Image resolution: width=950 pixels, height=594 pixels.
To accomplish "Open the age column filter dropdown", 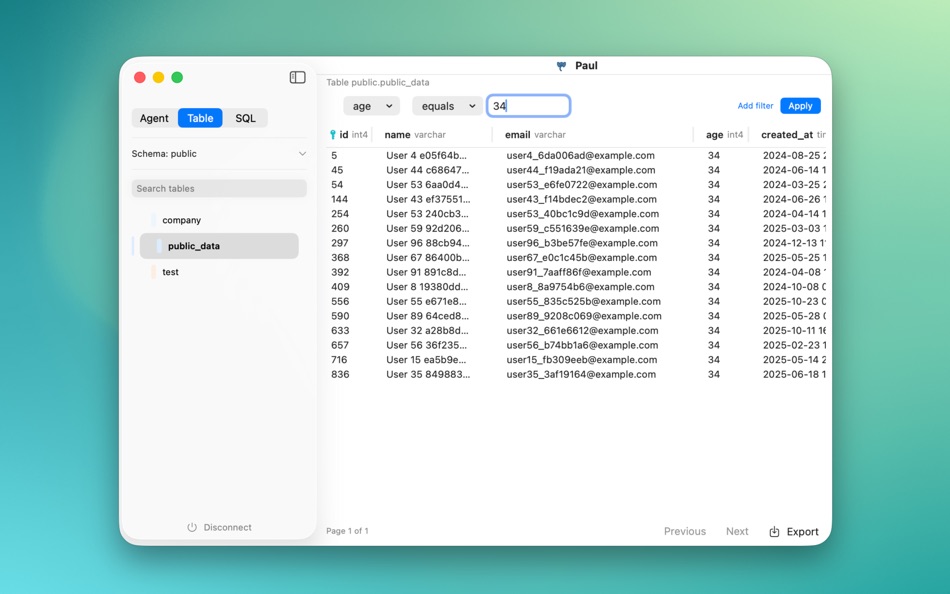I will click(371, 106).
